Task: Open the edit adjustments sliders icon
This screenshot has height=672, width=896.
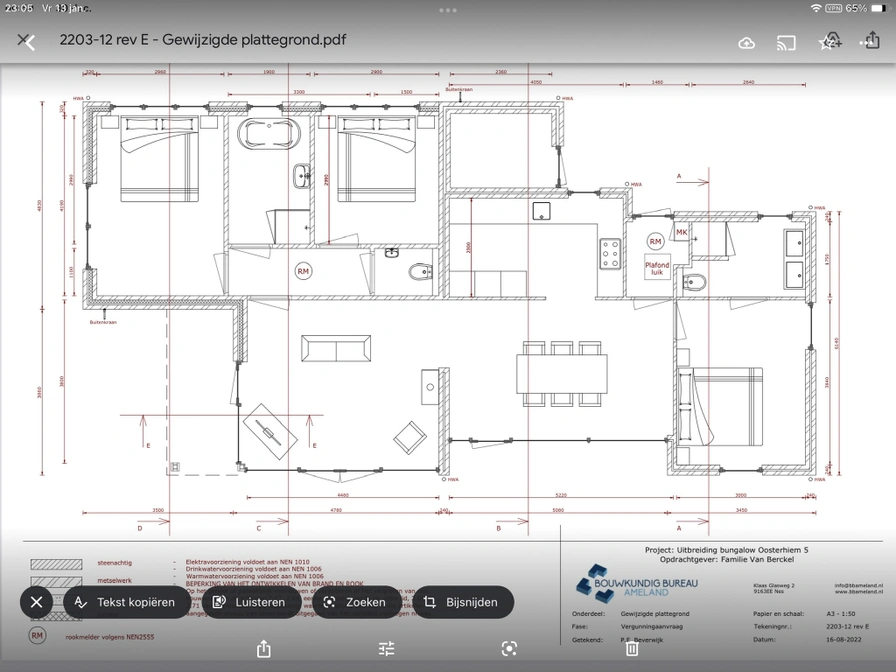Action: pos(387,648)
